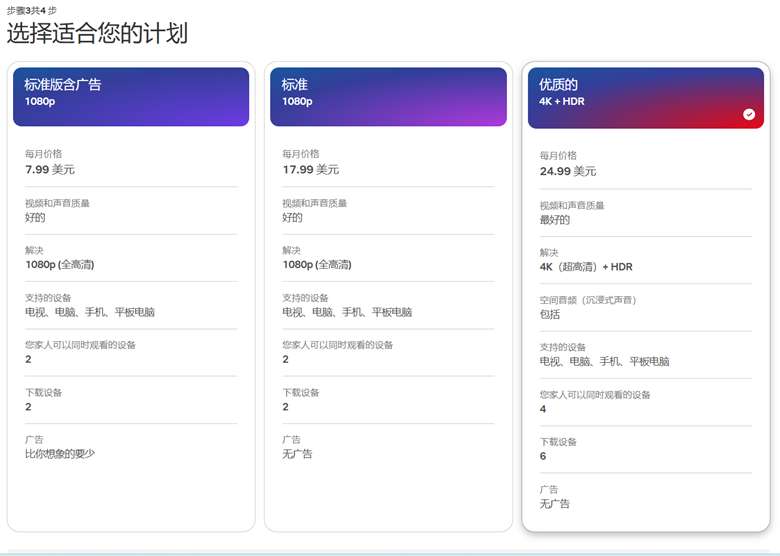Image resolution: width=780 pixels, height=556 pixels.
Task: Select the 标准版含广告 plan header
Action: 131,96
